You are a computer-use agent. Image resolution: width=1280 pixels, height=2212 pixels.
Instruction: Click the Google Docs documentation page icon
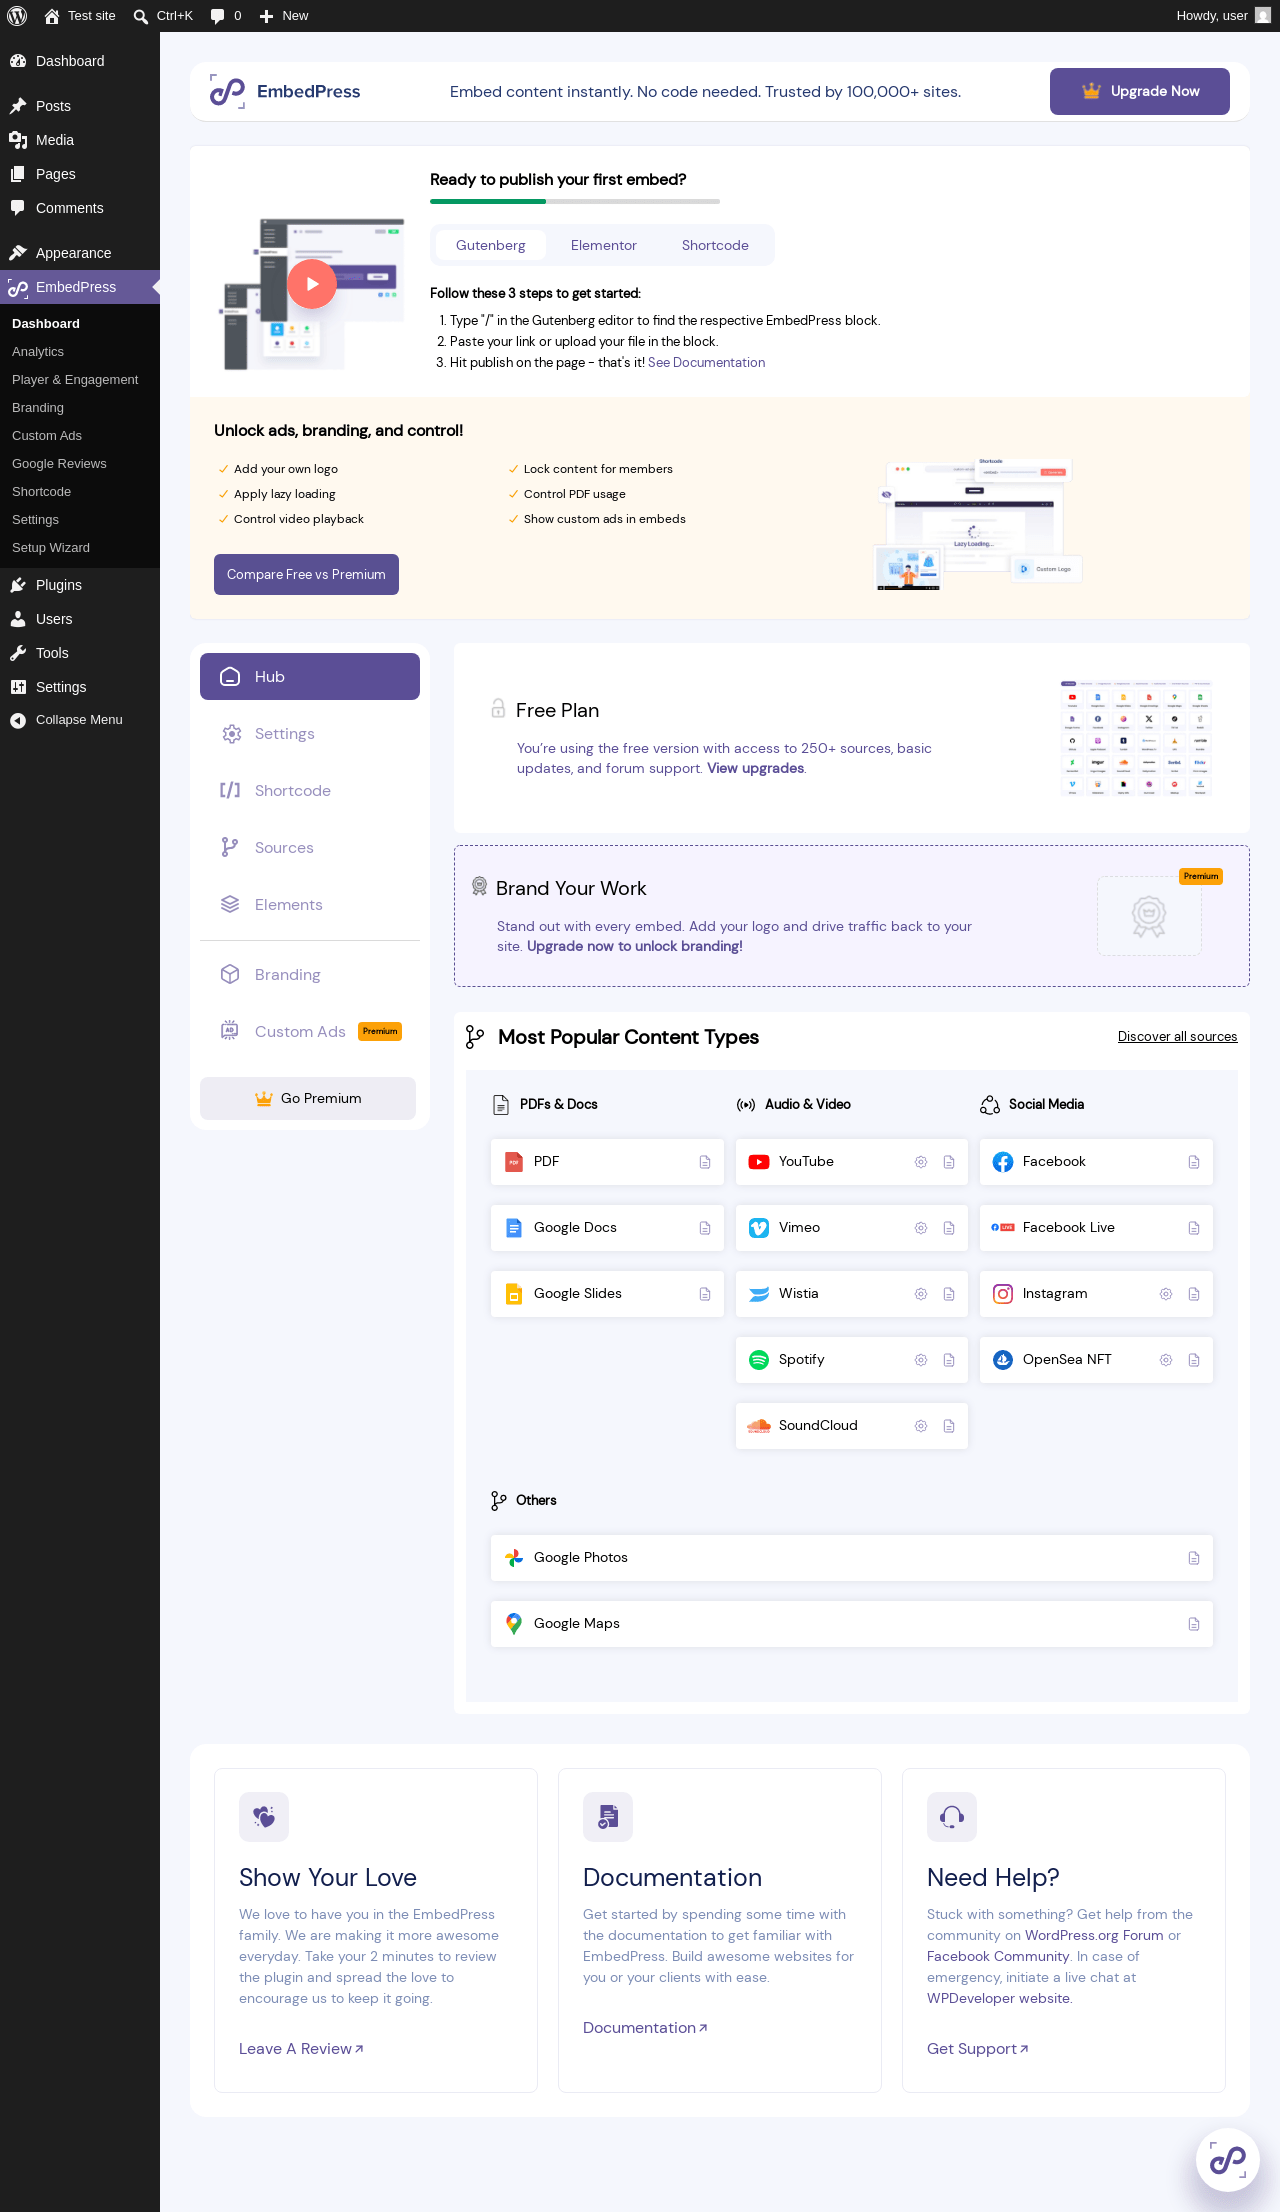click(x=705, y=1228)
